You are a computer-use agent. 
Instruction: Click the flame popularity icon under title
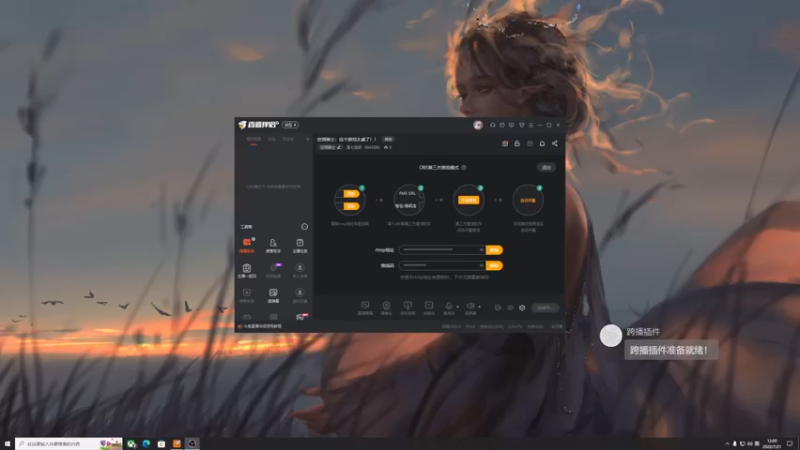[386, 147]
